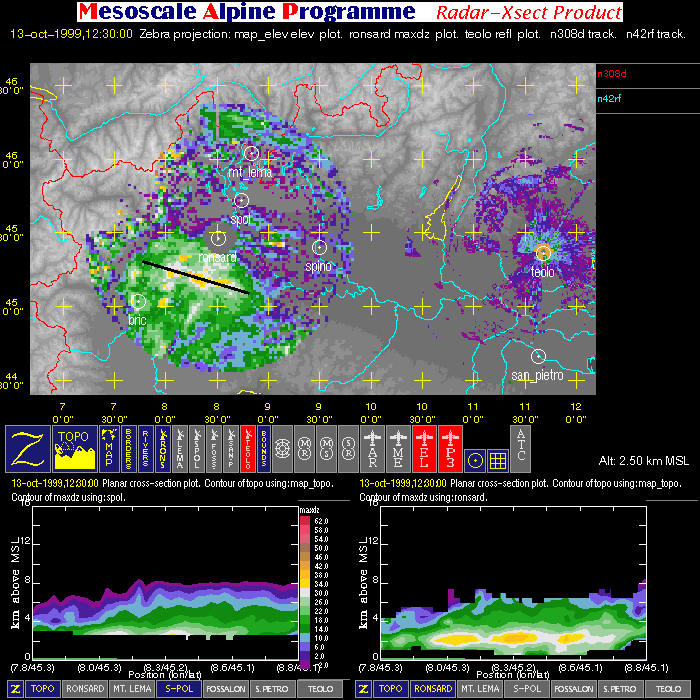
Task: Click the teolo radar site on map
Action: point(543,252)
